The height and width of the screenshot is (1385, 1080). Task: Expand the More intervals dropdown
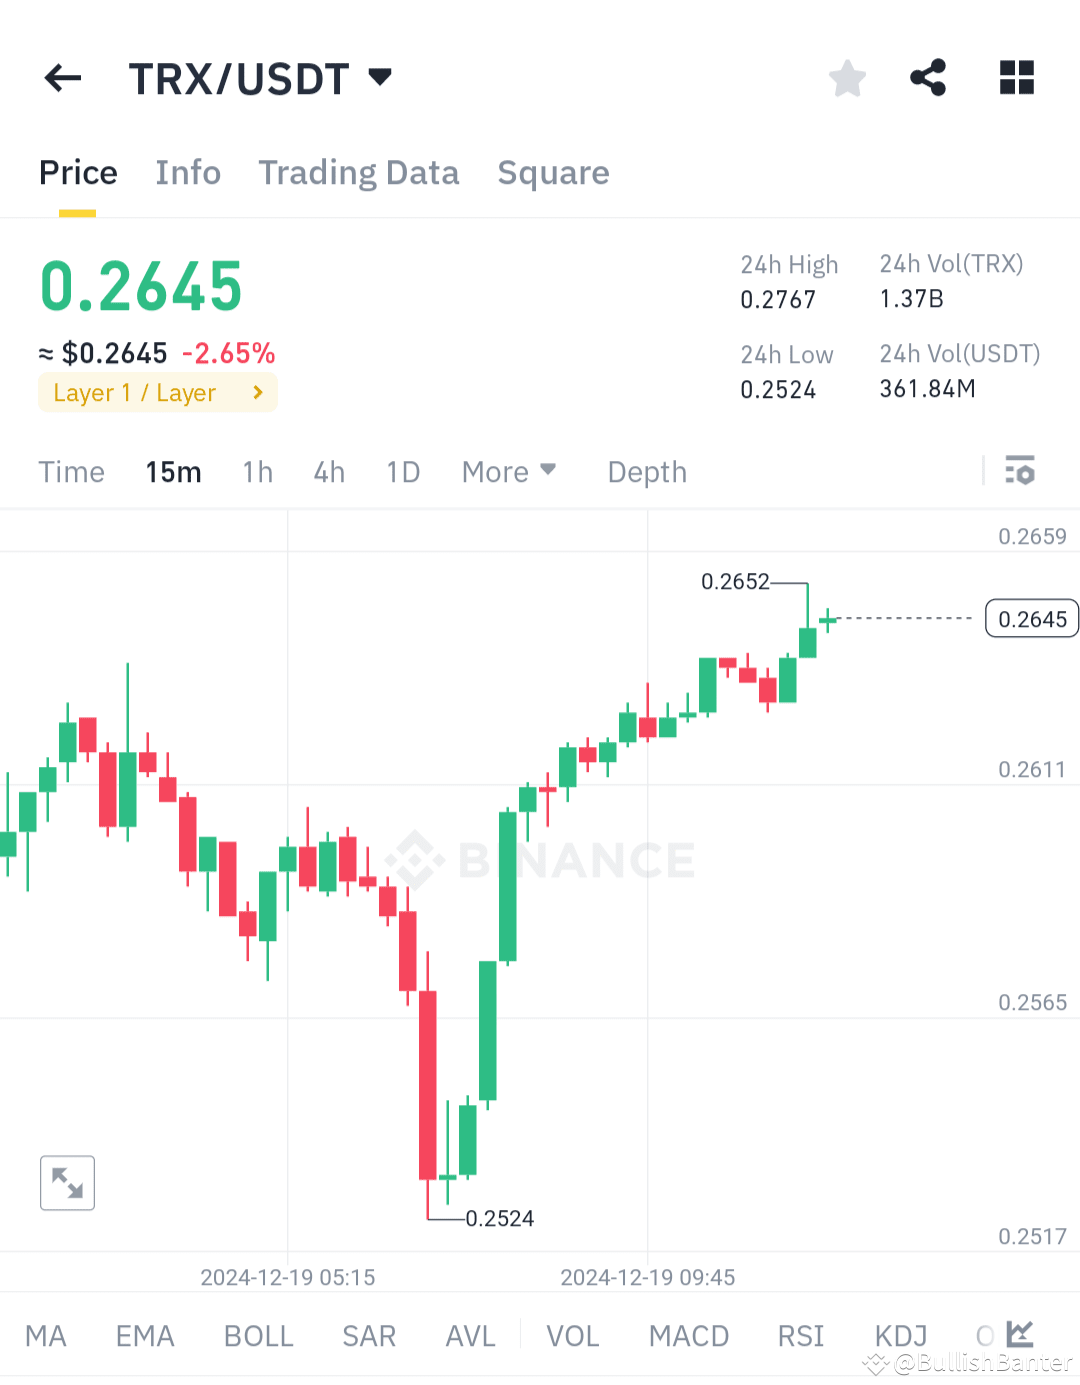[509, 471]
